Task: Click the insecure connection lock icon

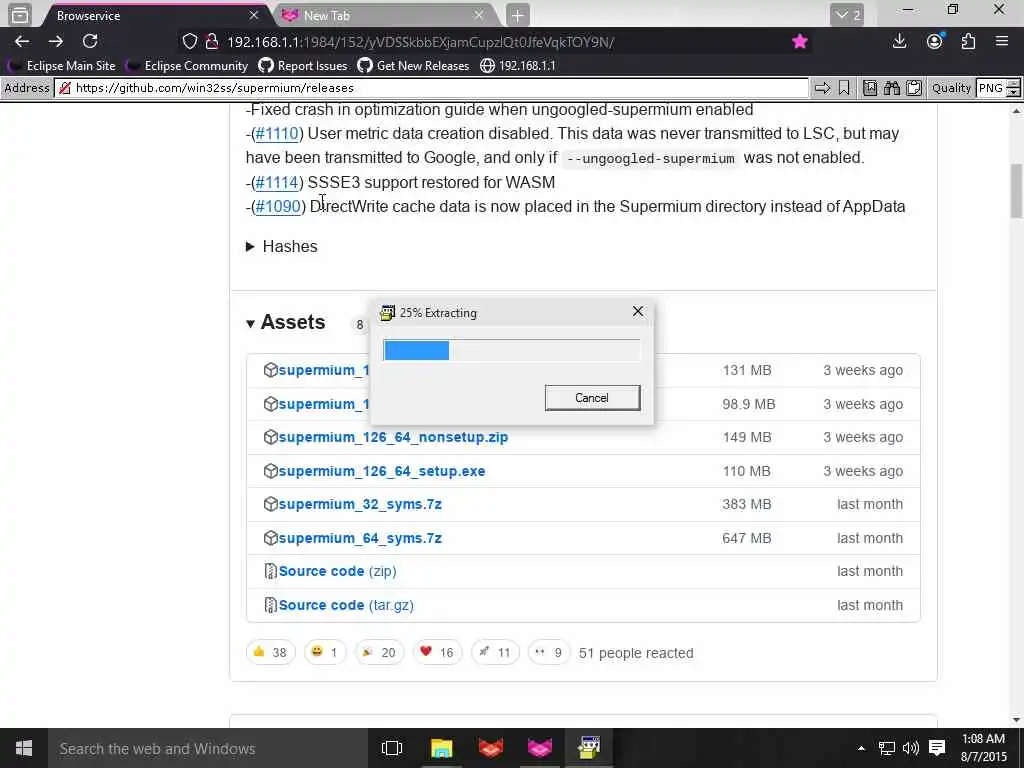Action: click(212, 42)
